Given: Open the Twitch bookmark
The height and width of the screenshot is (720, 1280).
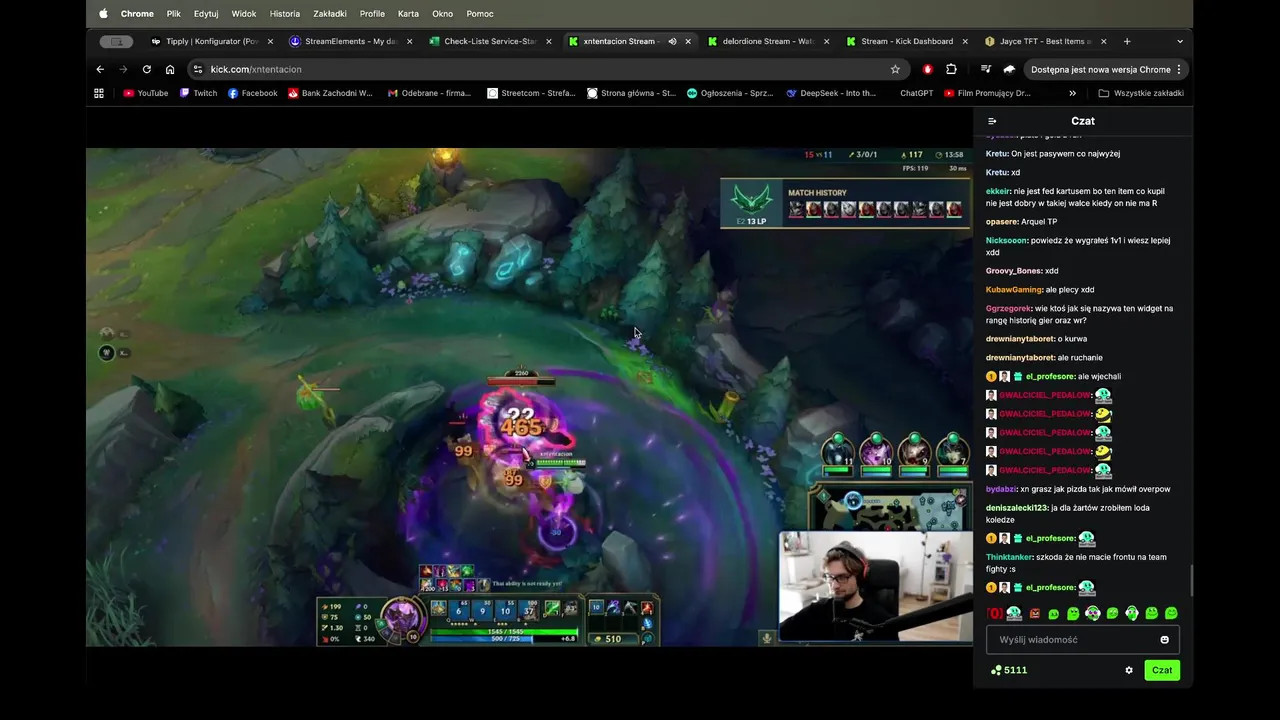Looking at the screenshot, I should click(198, 93).
